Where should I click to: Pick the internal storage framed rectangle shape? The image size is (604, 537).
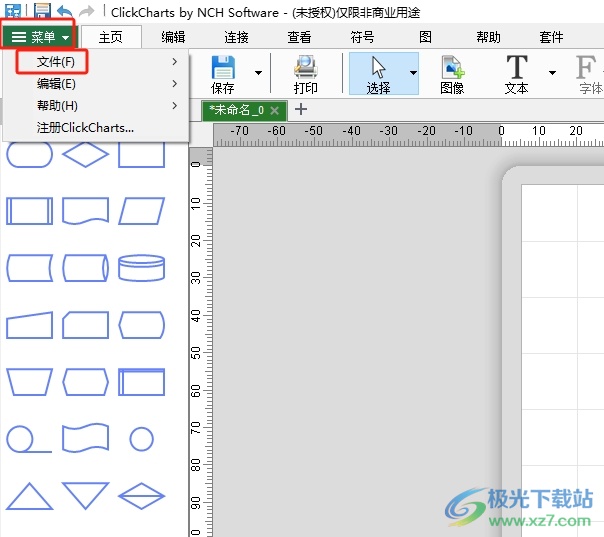(141, 382)
